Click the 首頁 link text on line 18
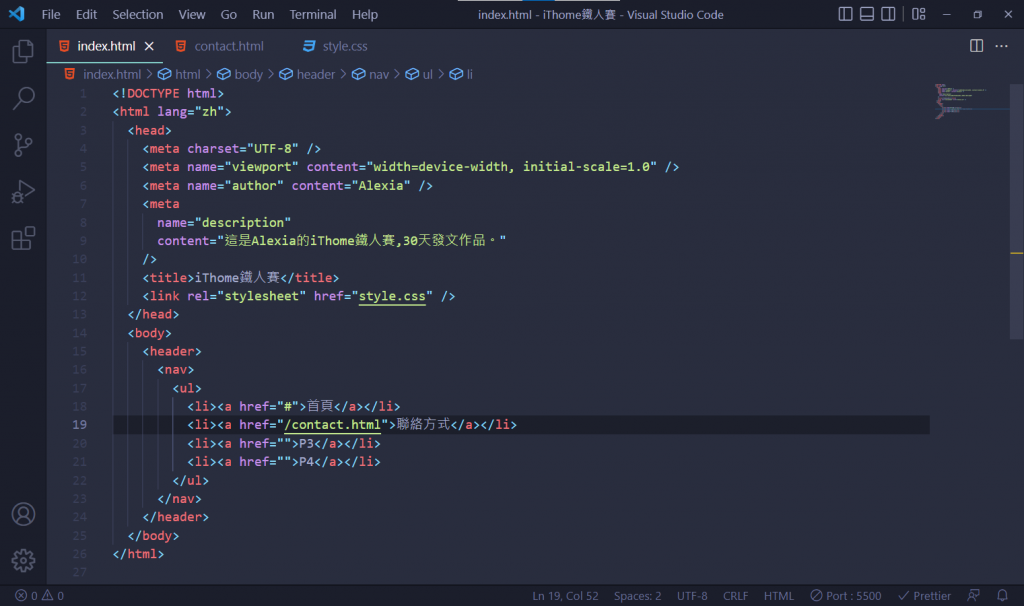The image size is (1024, 606). [320, 406]
